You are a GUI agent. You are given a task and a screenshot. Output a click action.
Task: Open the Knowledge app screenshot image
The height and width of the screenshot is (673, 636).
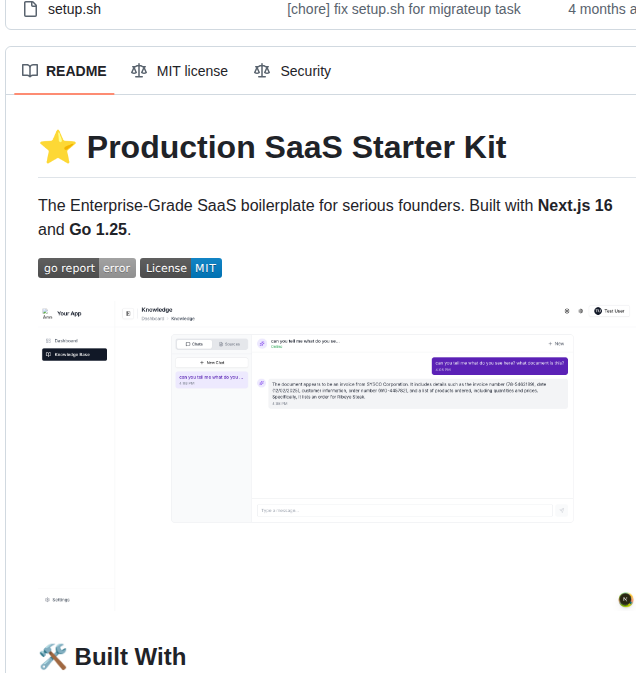(x=337, y=456)
